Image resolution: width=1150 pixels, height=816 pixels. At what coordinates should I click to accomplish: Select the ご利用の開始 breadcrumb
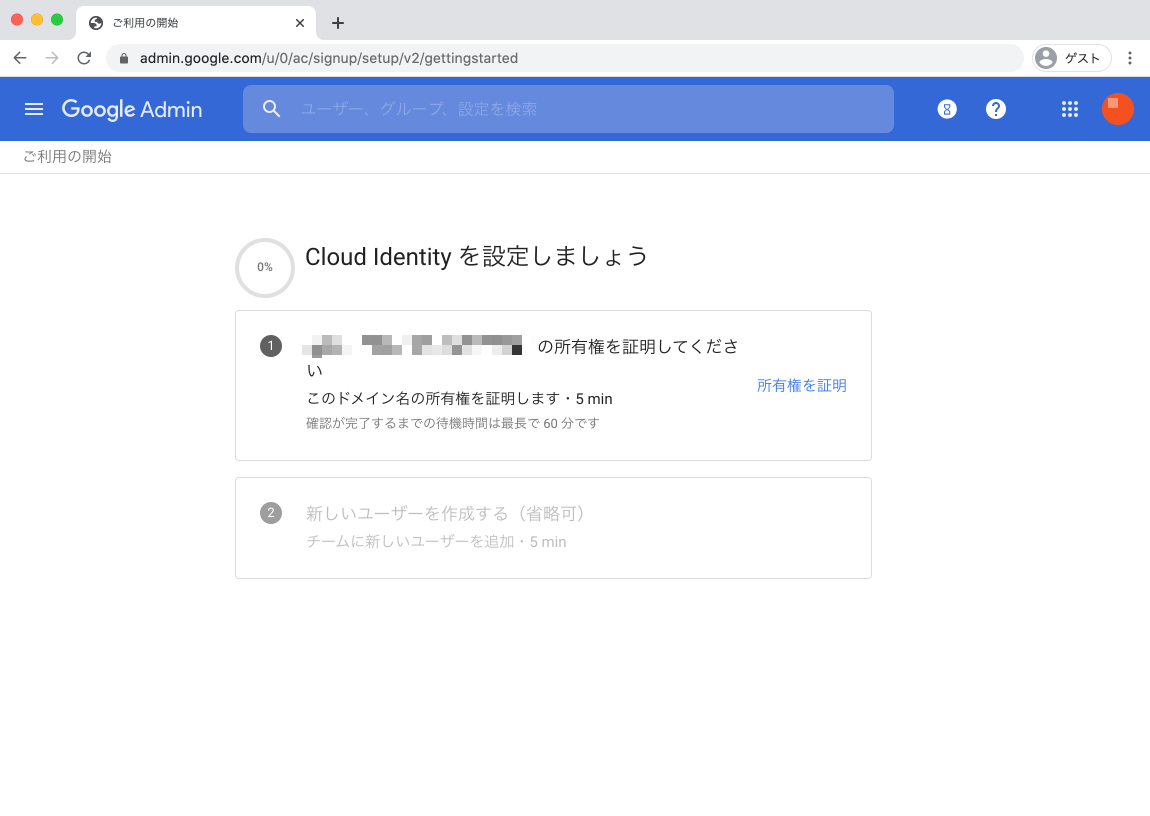(67, 156)
